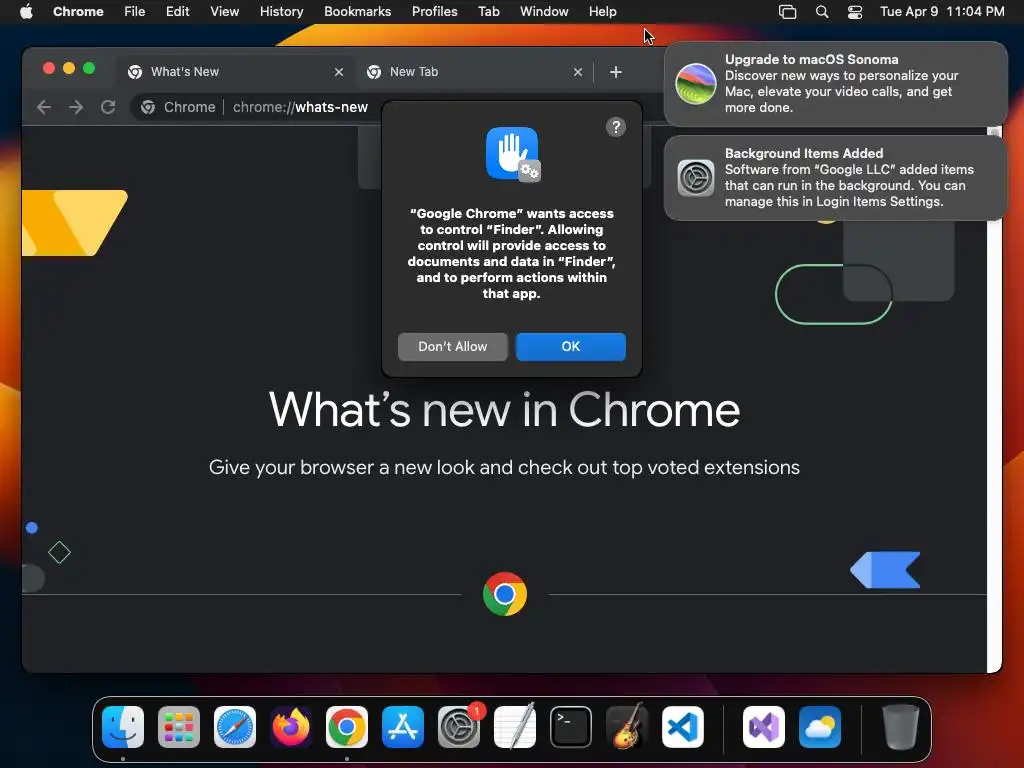This screenshot has height=768, width=1024.
Task: Click the Chrome logo on the page
Action: click(x=505, y=594)
